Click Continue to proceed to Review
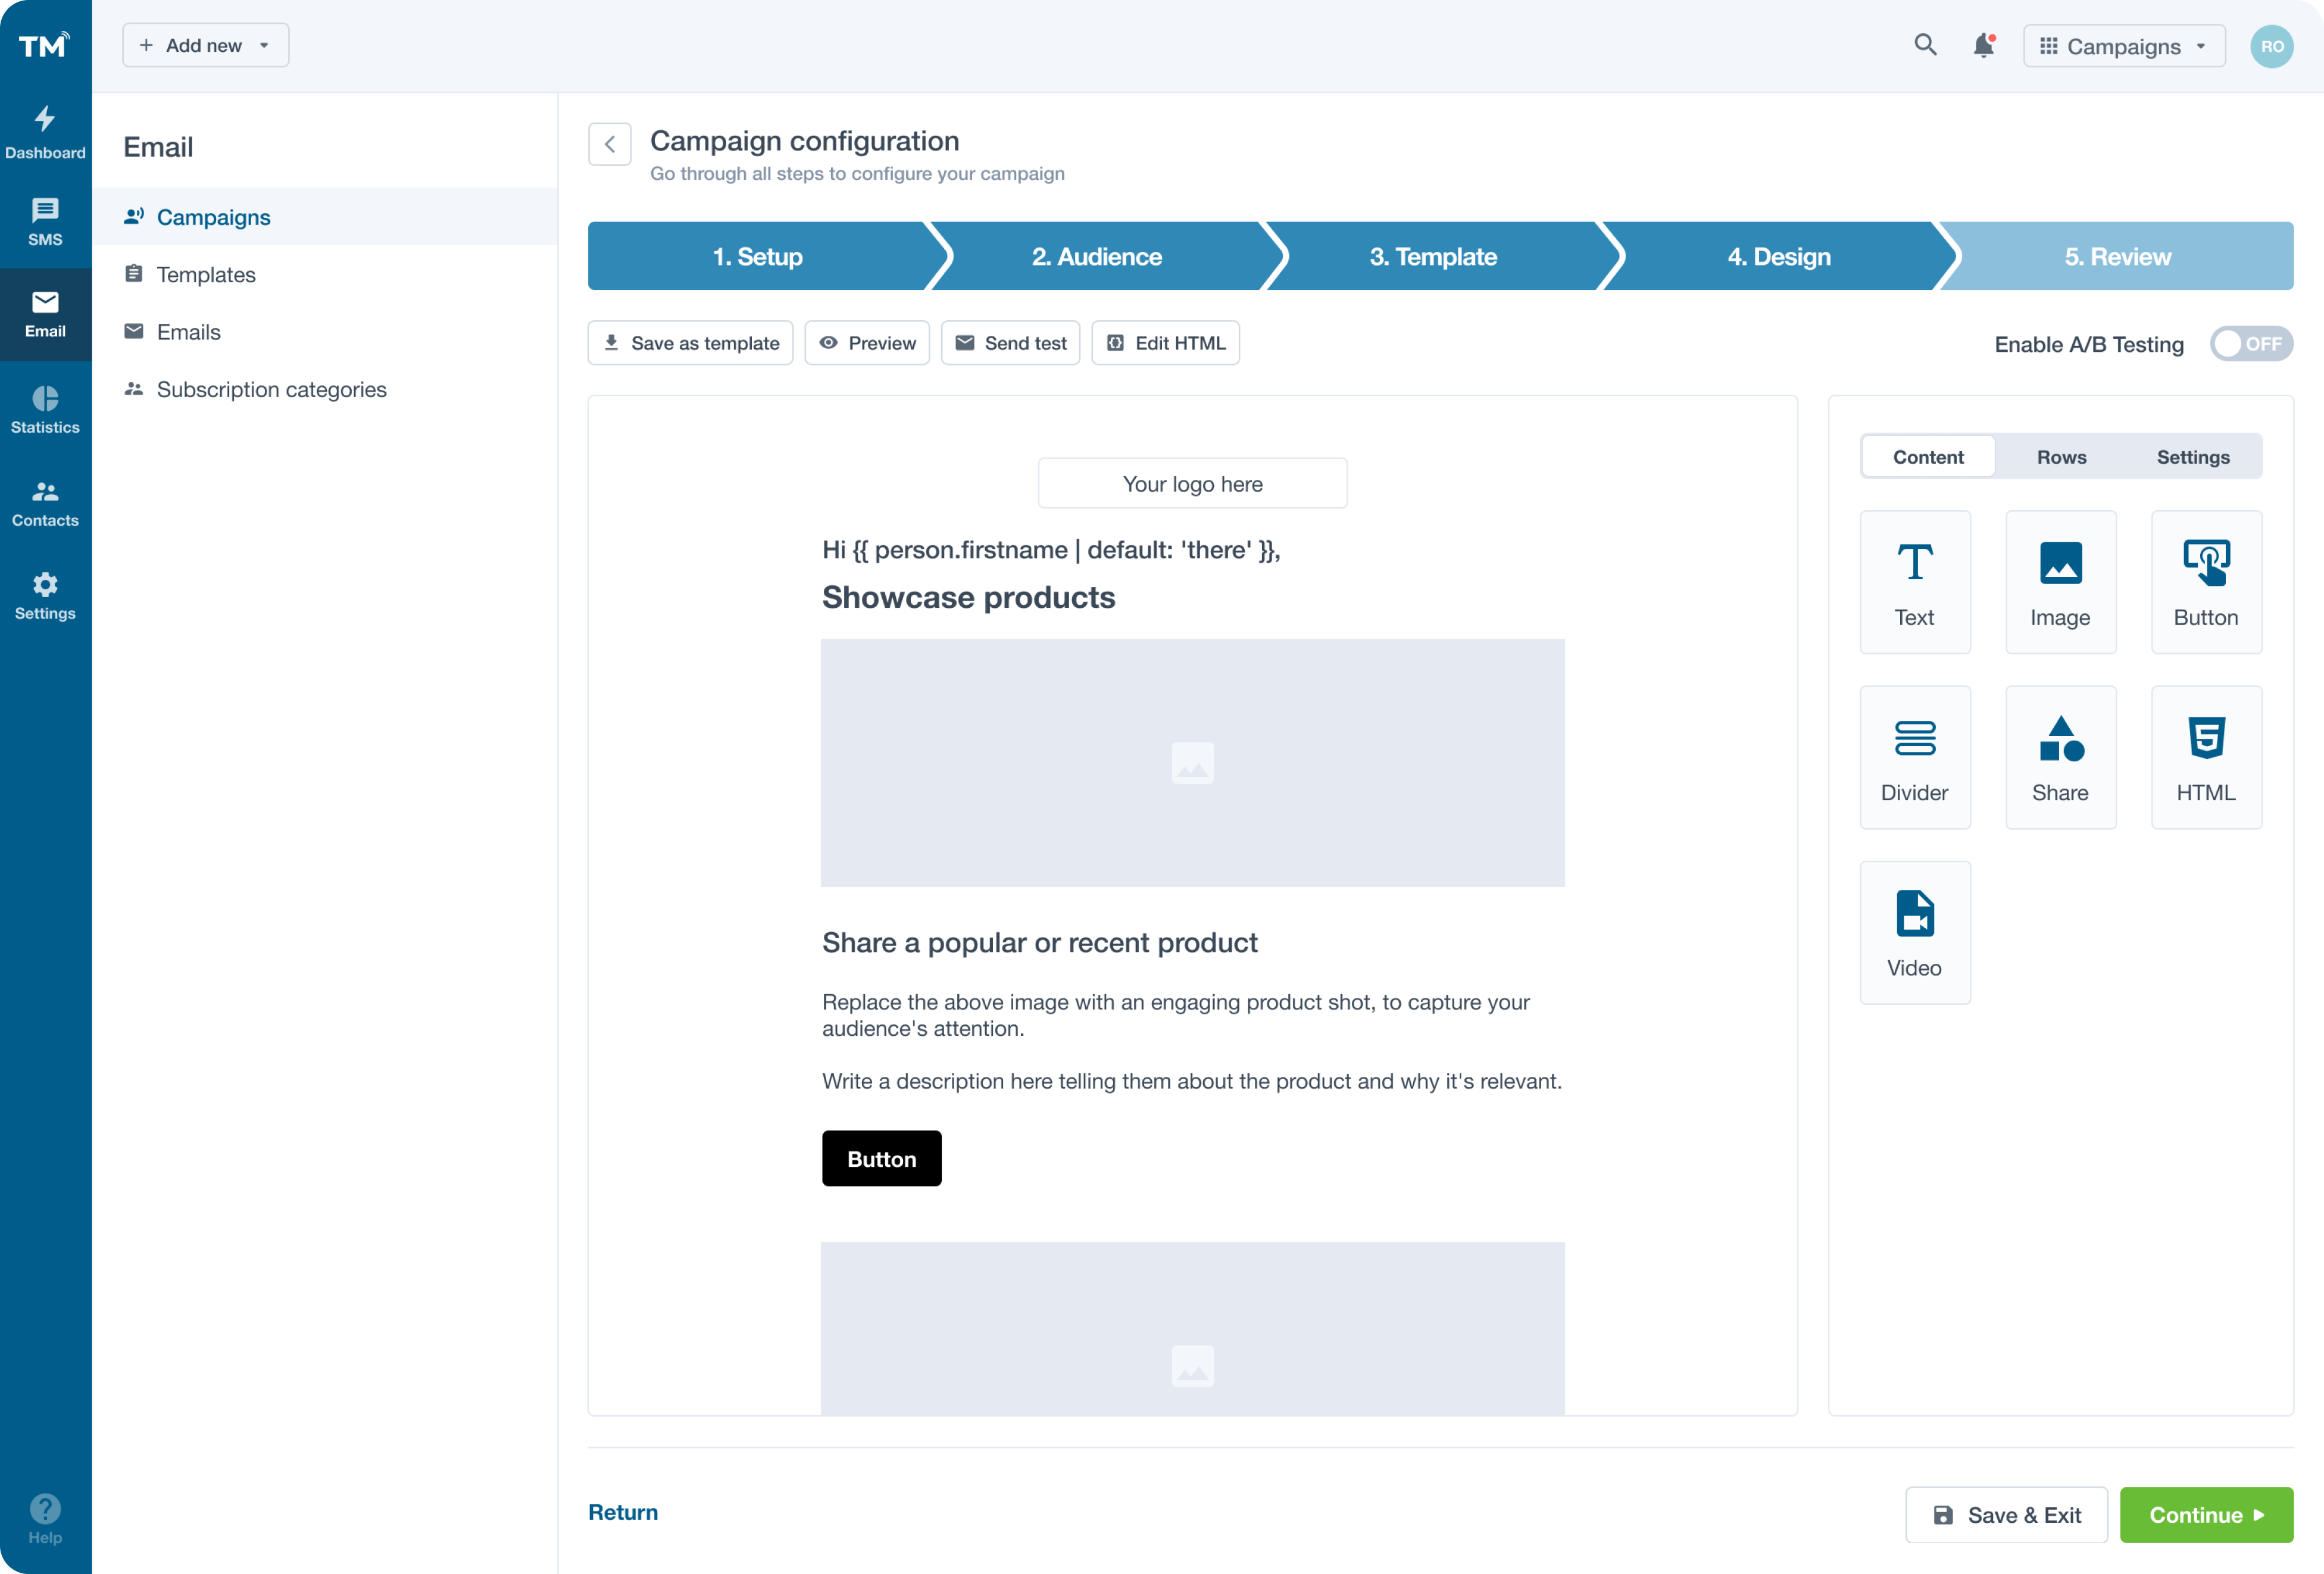 tap(2206, 1514)
